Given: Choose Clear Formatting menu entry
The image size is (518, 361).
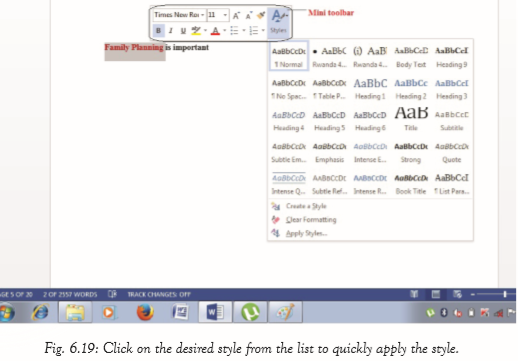Looking at the screenshot, I should point(370,220).
